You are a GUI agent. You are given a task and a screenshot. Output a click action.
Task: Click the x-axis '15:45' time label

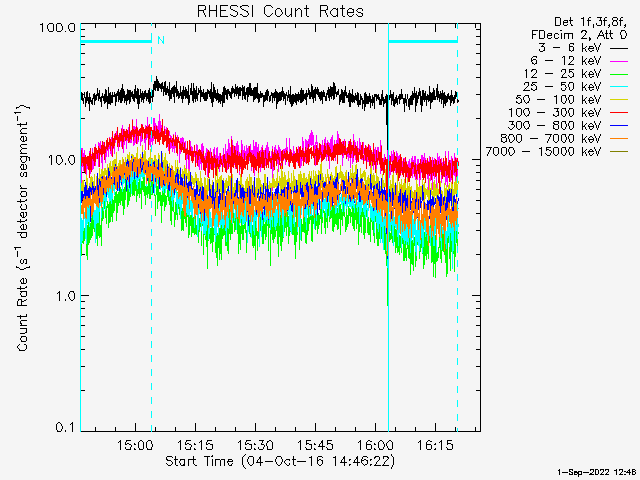tap(316, 445)
